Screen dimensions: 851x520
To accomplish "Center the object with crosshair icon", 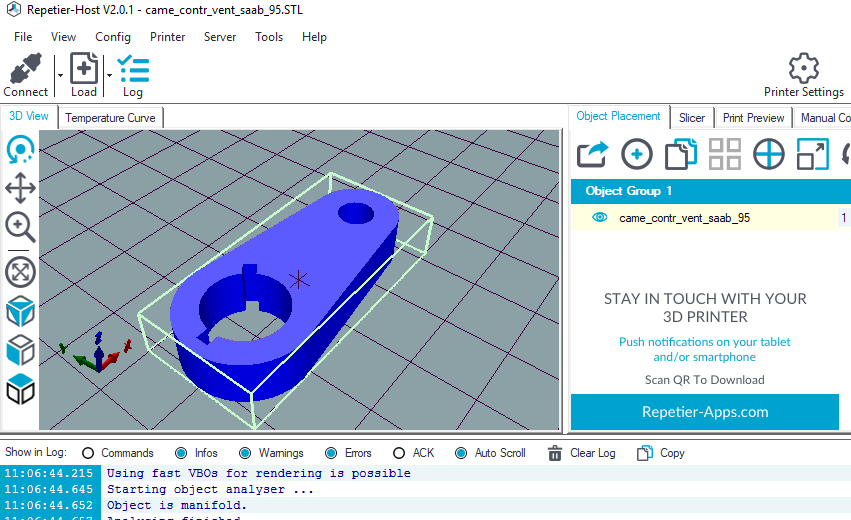I will [768, 154].
